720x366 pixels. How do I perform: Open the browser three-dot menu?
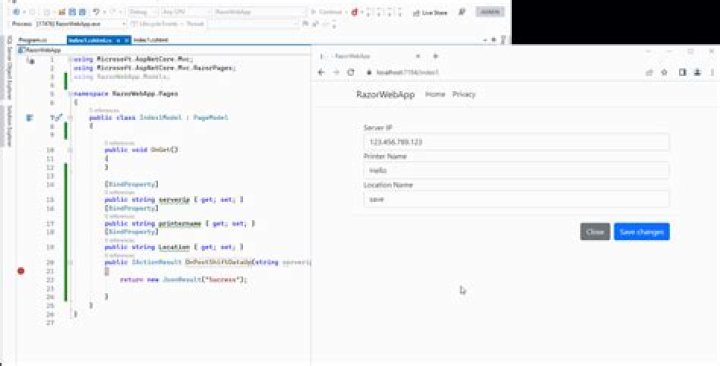click(712, 73)
